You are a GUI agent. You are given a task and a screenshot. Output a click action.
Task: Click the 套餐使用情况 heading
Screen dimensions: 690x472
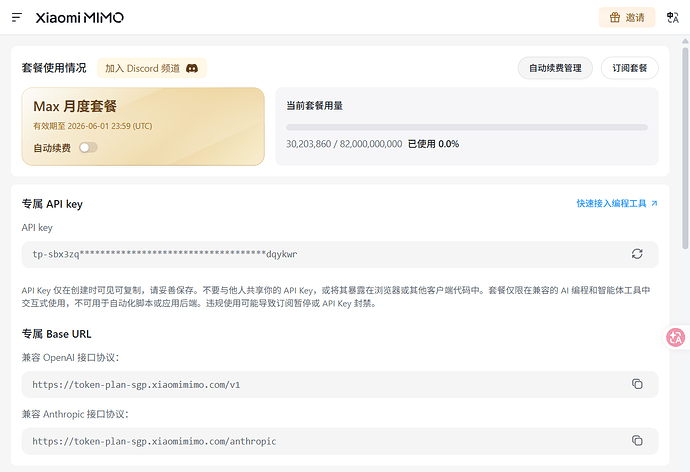pyautogui.click(x=54, y=68)
